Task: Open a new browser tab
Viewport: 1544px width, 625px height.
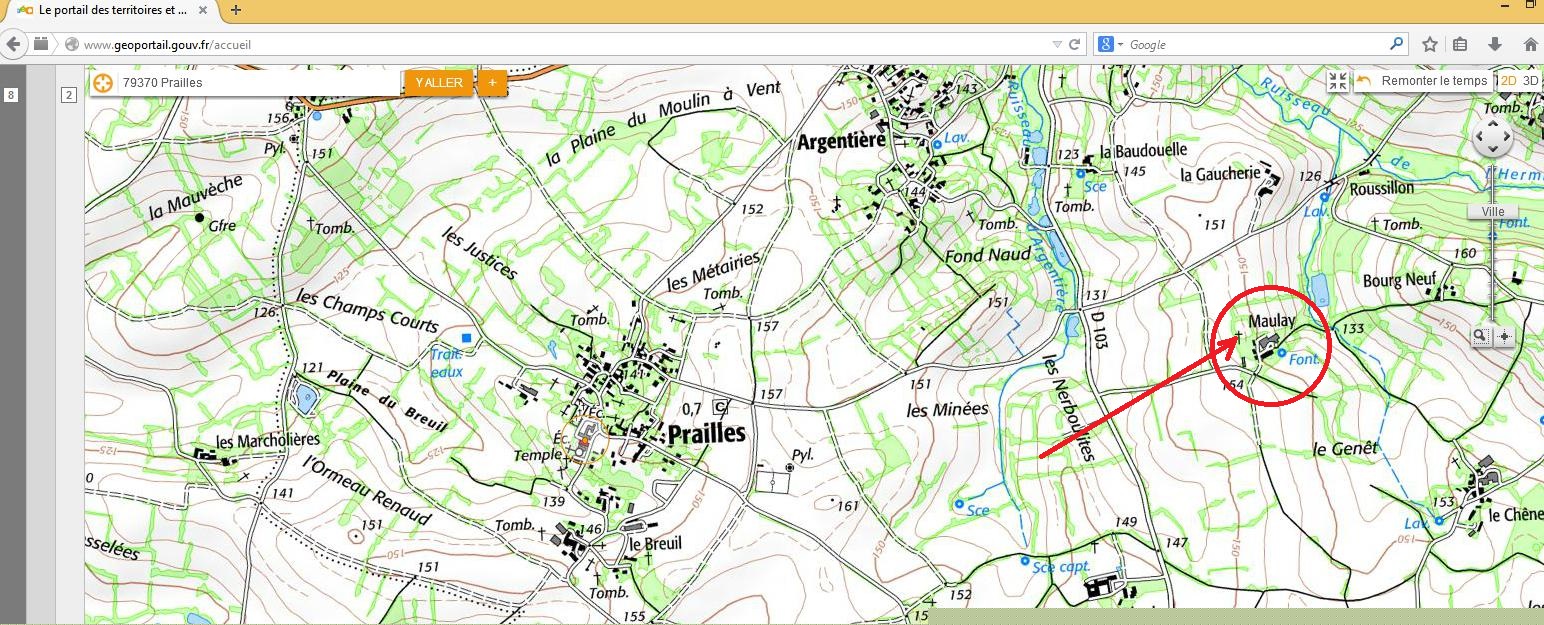Action: click(x=236, y=10)
